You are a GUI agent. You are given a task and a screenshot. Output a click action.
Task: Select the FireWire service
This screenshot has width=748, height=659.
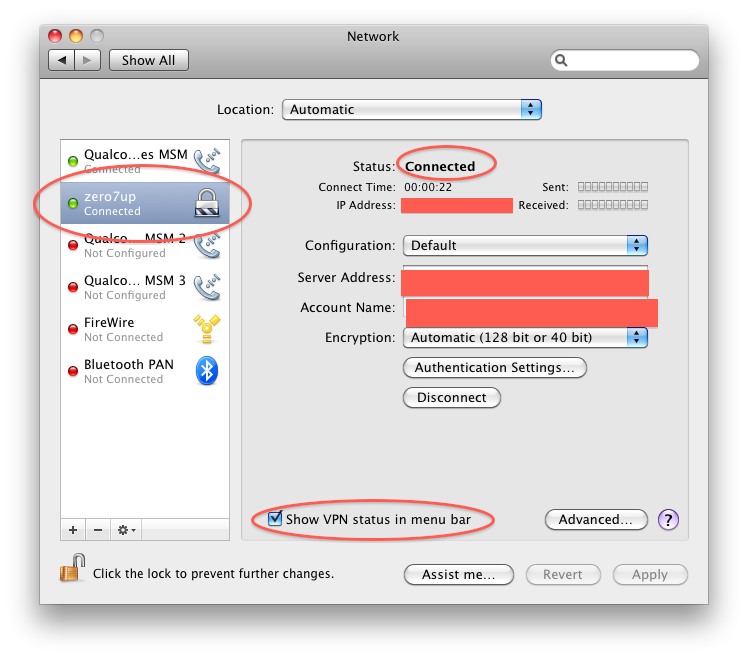click(x=145, y=329)
